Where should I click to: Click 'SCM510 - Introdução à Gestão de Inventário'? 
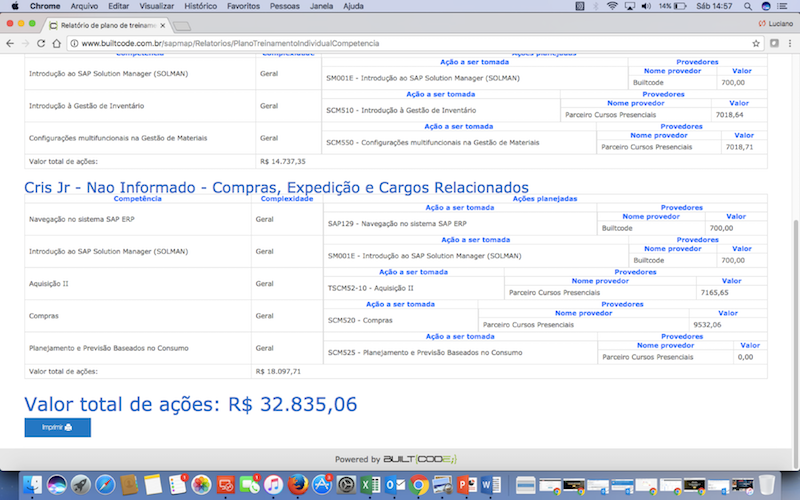pos(401,110)
